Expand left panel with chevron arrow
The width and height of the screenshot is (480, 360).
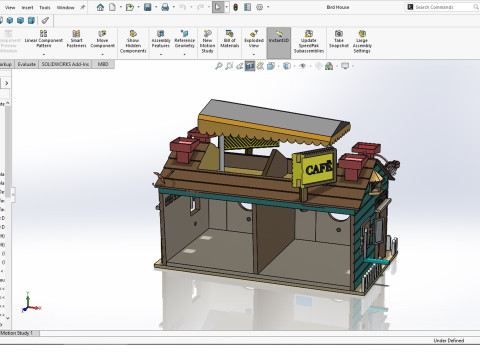(6, 83)
